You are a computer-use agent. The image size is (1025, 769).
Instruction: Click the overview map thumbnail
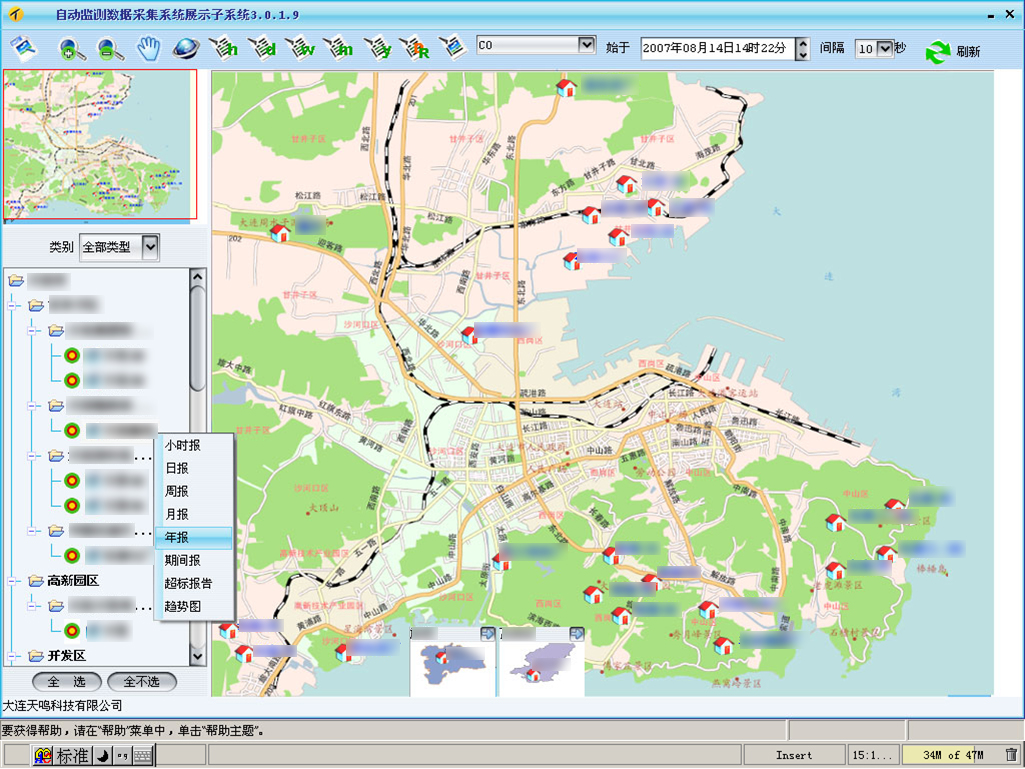pos(100,145)
